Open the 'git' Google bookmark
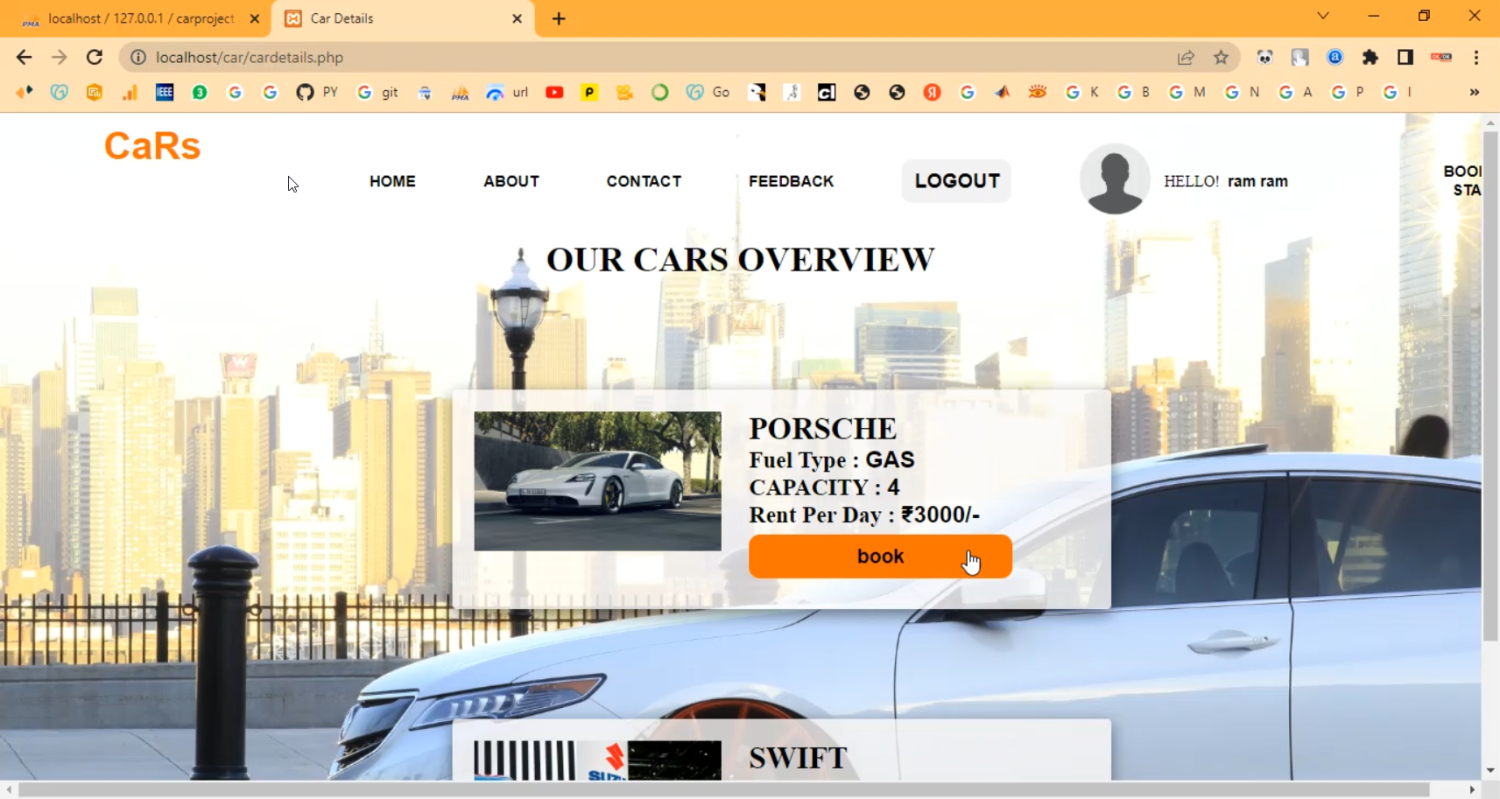The image size is (1500, 799). pos(377,92)
